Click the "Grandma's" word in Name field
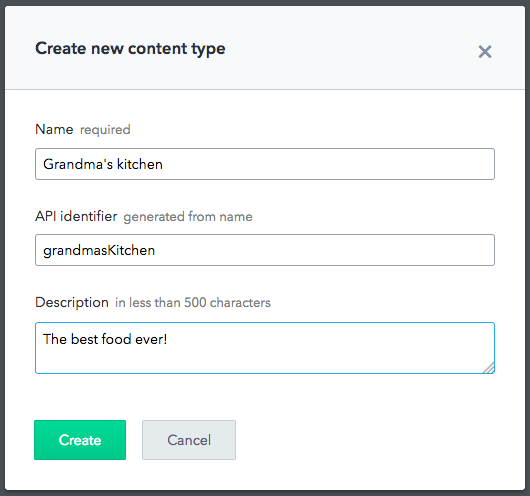The width and height of the screenshot is (530, 496). click(x=78, y=164)
